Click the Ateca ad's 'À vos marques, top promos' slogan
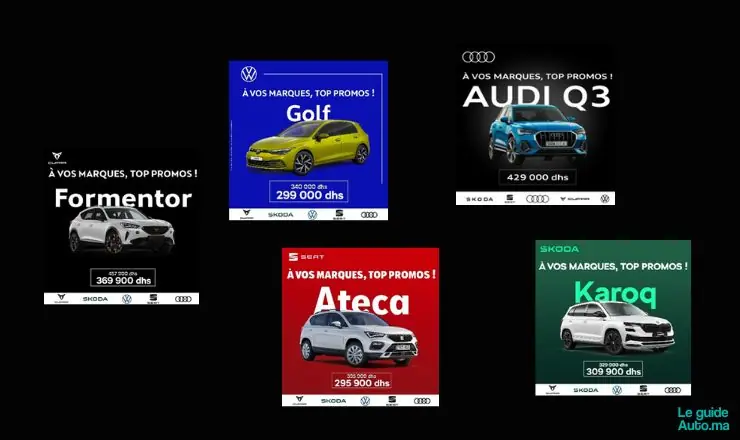The width and height of the screenshot is (740, 440). pyautogui.click(x=361, y=274)
